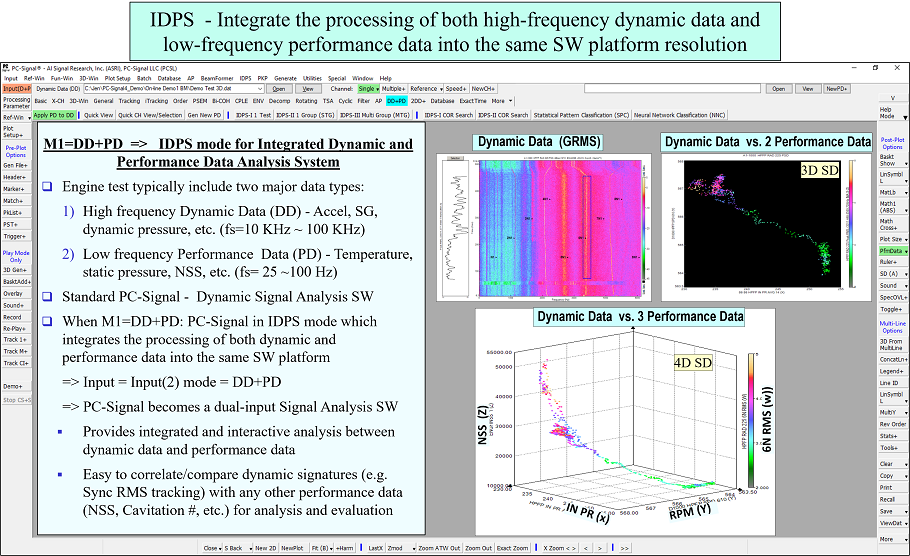
Task: Toggle the Play Mode Only option
Action: point(16,257)
